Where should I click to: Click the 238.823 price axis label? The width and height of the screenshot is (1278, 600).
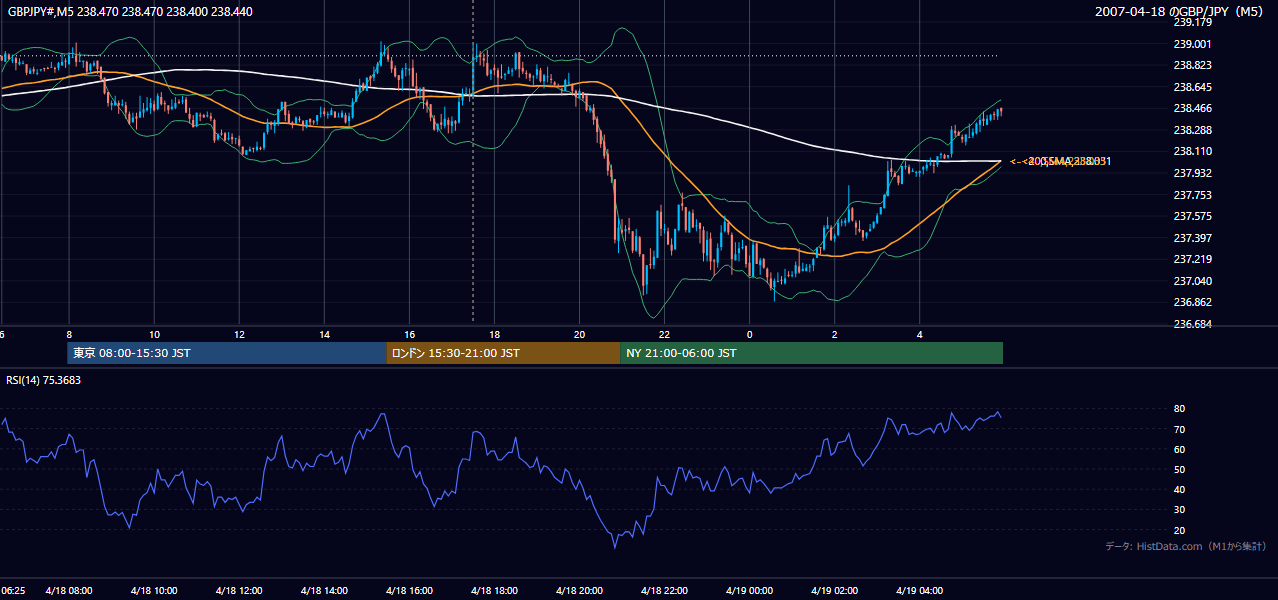(x=1192, y=65)
